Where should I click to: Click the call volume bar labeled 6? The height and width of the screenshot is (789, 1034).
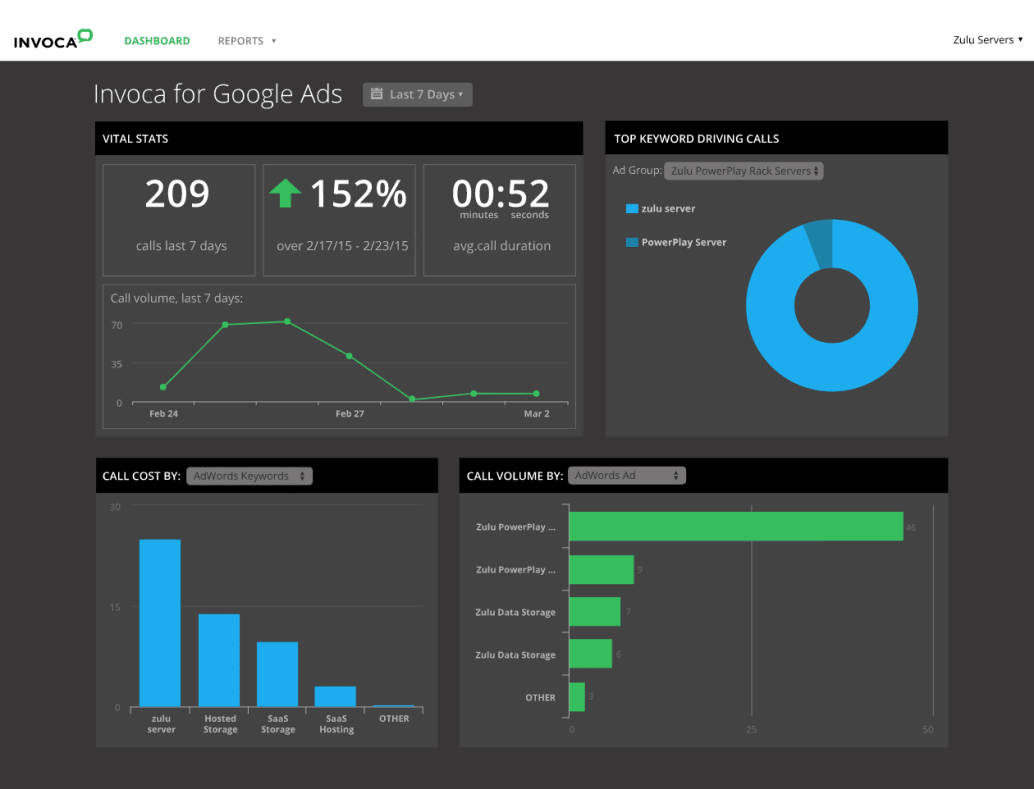590,654
